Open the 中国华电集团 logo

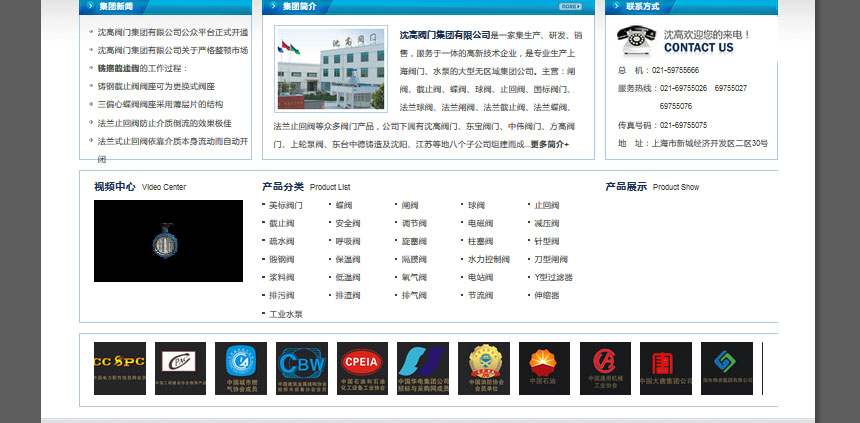point(423,368)
